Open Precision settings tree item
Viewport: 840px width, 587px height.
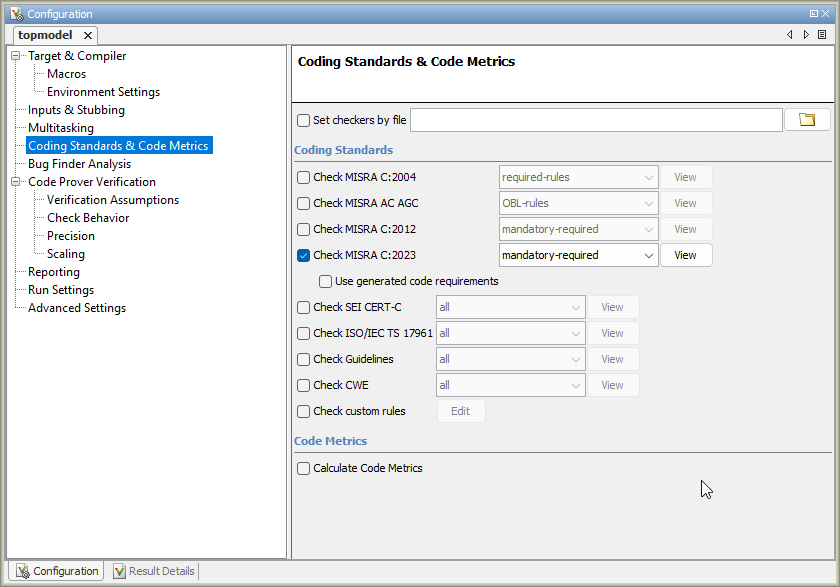[x=71, y=236]
